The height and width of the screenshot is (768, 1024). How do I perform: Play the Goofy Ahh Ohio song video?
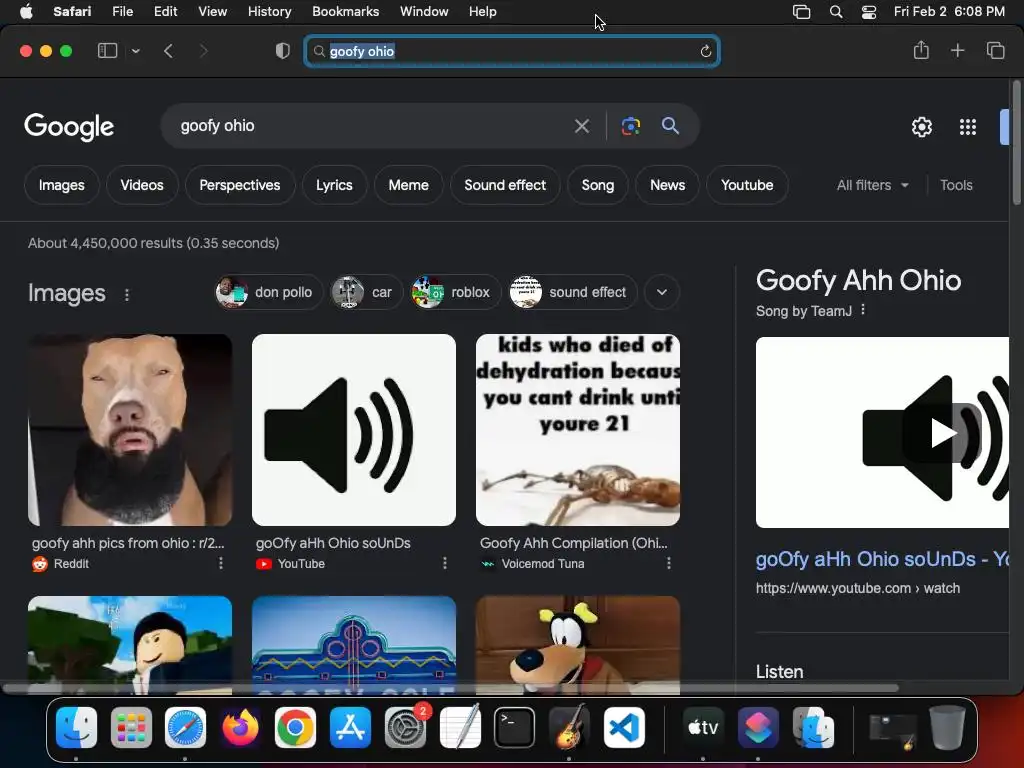(942, 433)
